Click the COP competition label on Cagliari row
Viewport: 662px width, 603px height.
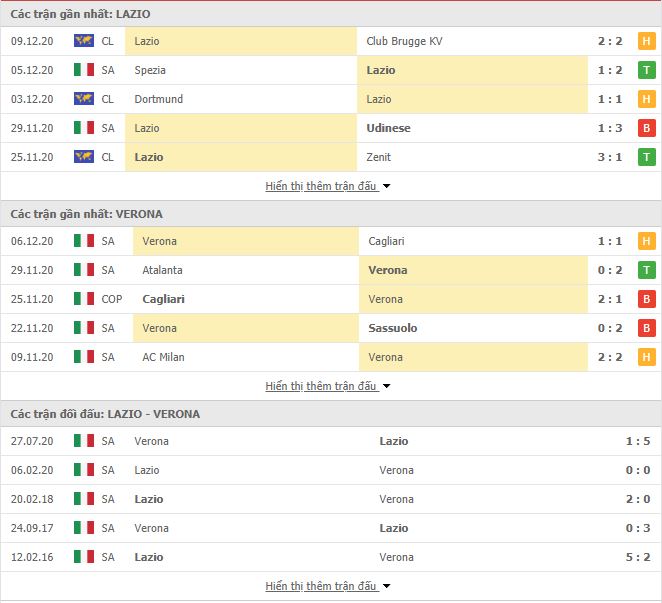pyautogui.click(x=112, y=299)
